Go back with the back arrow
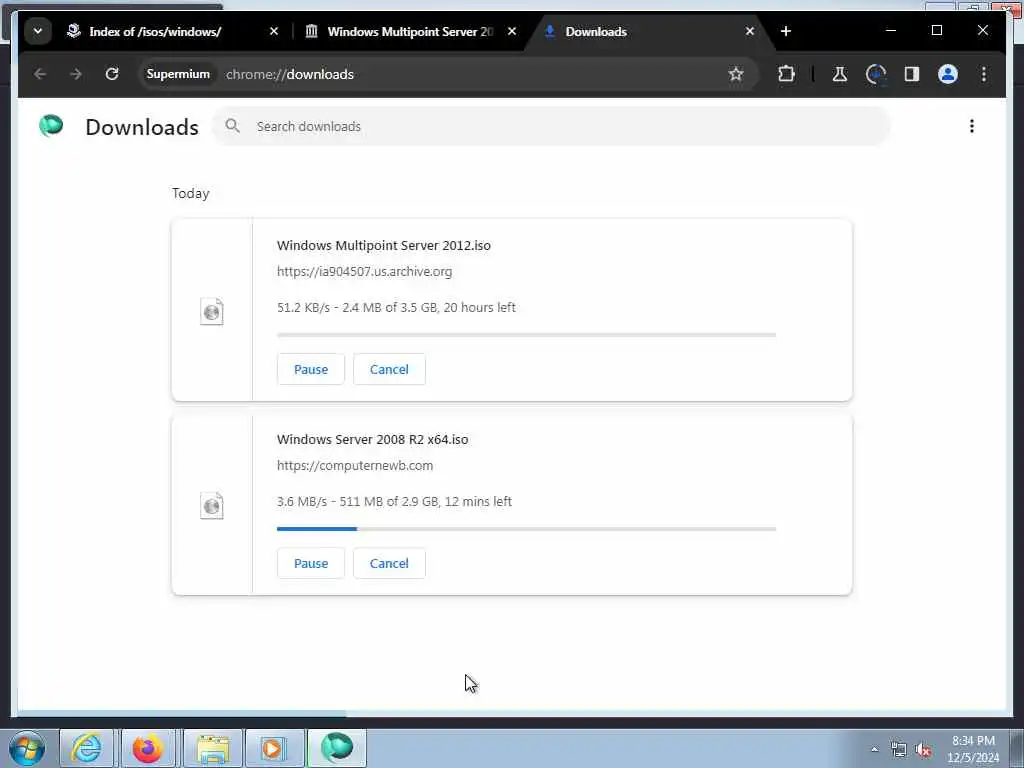1024x768 pixels. tap(40, 74)
